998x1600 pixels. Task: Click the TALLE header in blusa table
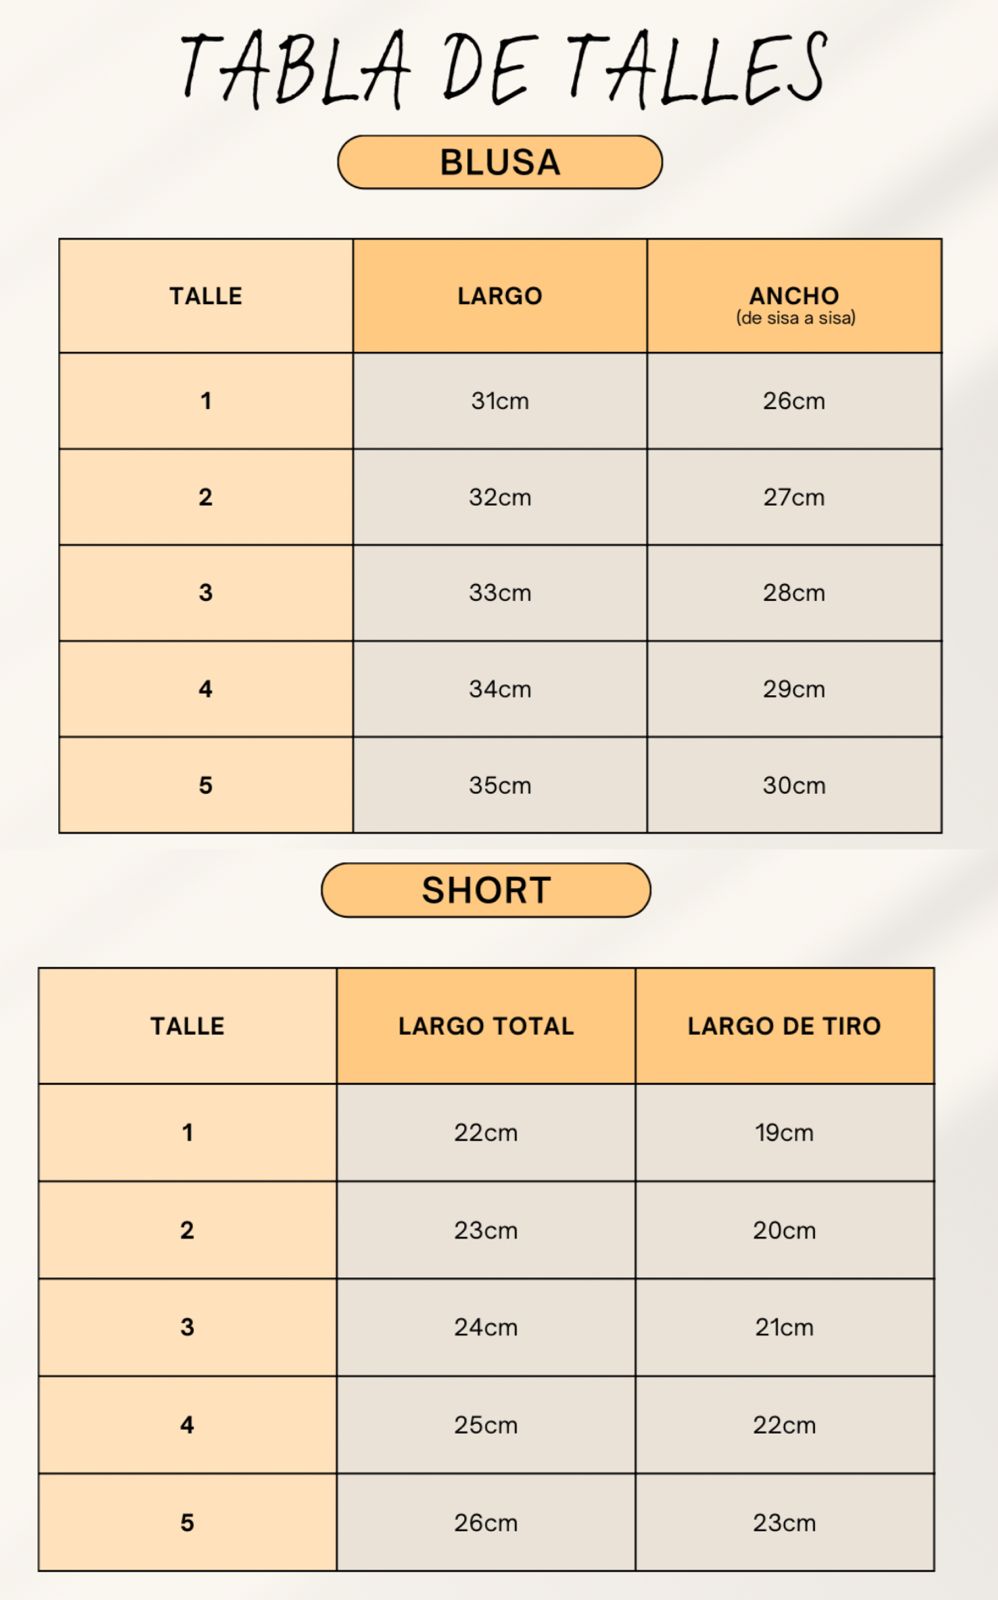(x=206, y=296)
